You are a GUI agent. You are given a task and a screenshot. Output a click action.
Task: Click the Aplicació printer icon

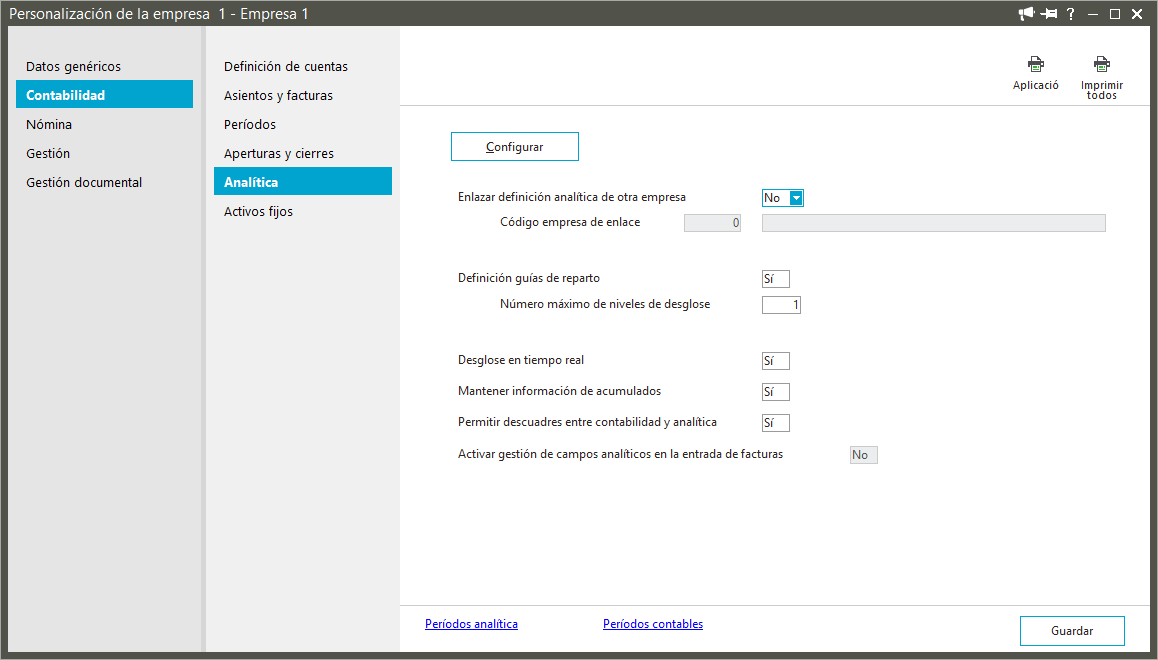pyautogui.click(x=1035, y=65)
